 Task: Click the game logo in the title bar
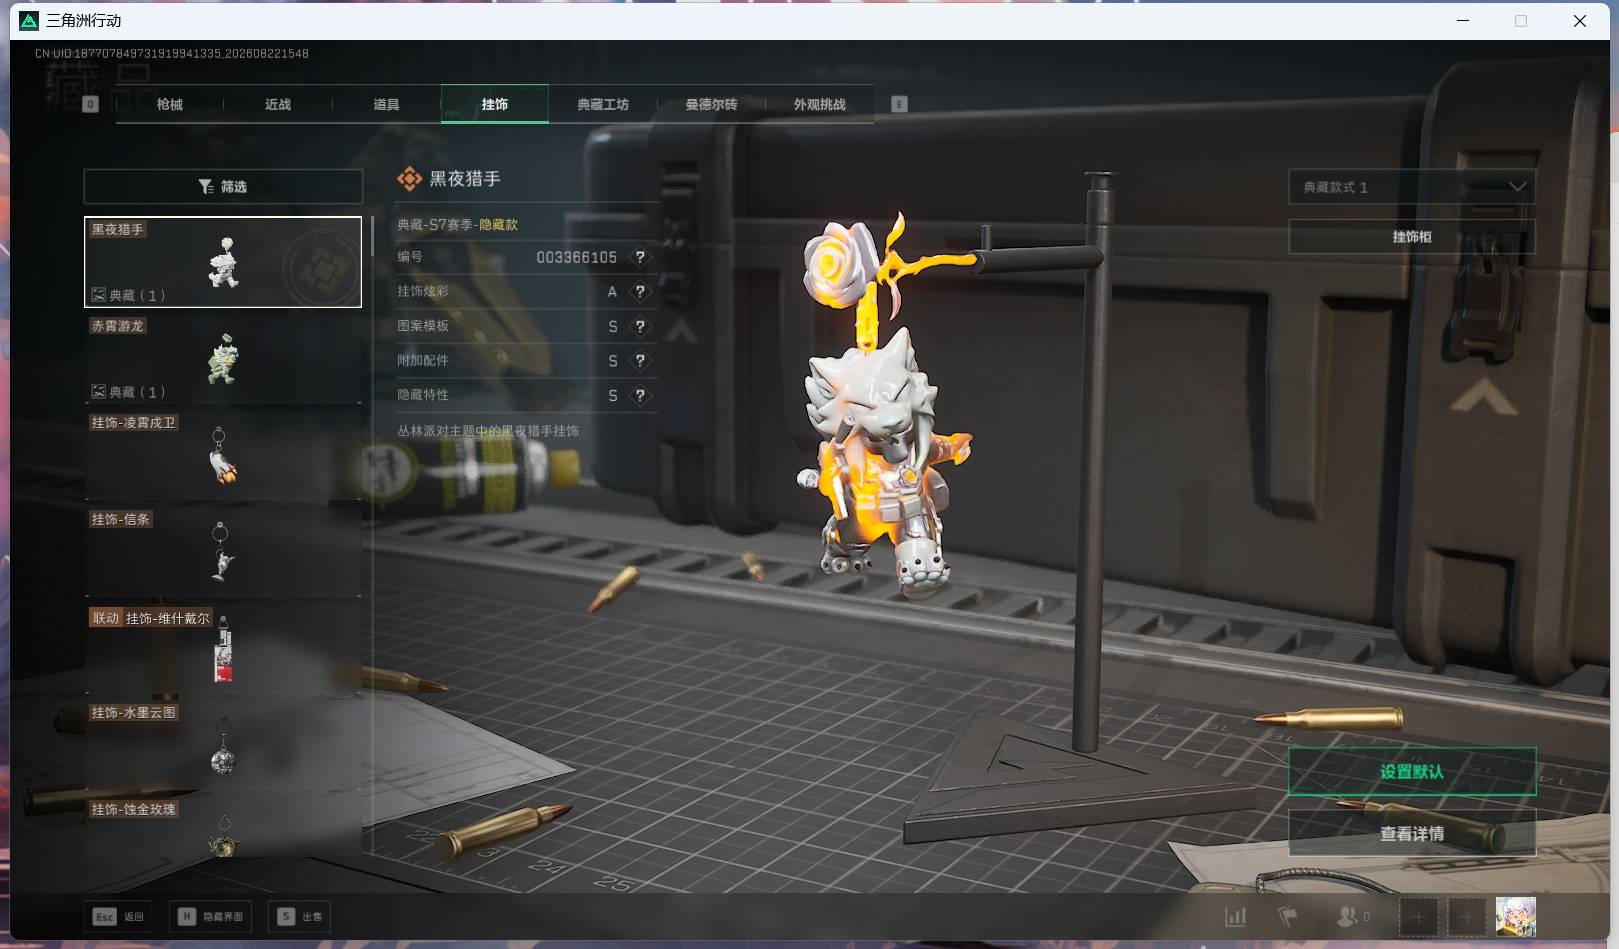tap(29, 20)
